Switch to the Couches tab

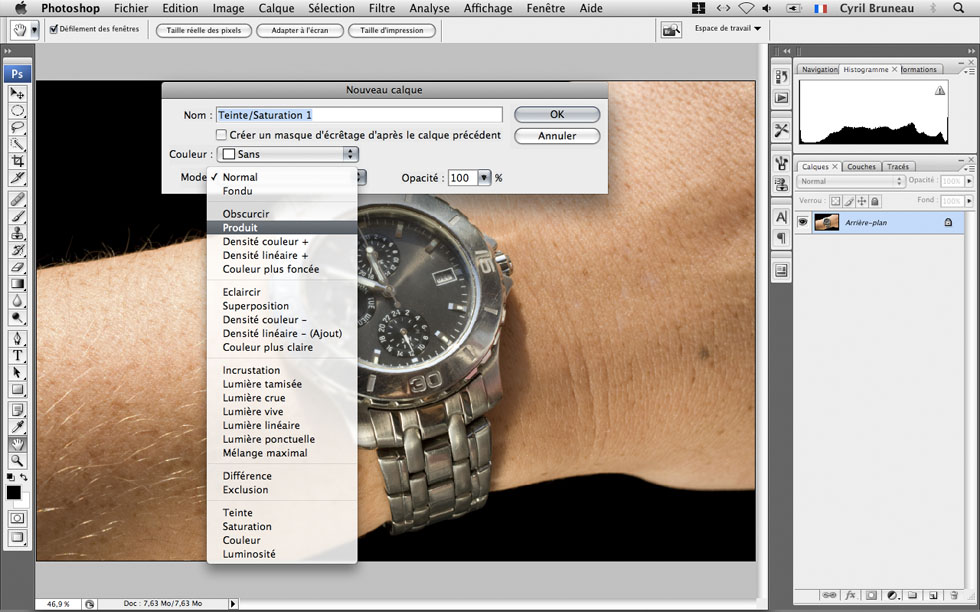point(861,167)
